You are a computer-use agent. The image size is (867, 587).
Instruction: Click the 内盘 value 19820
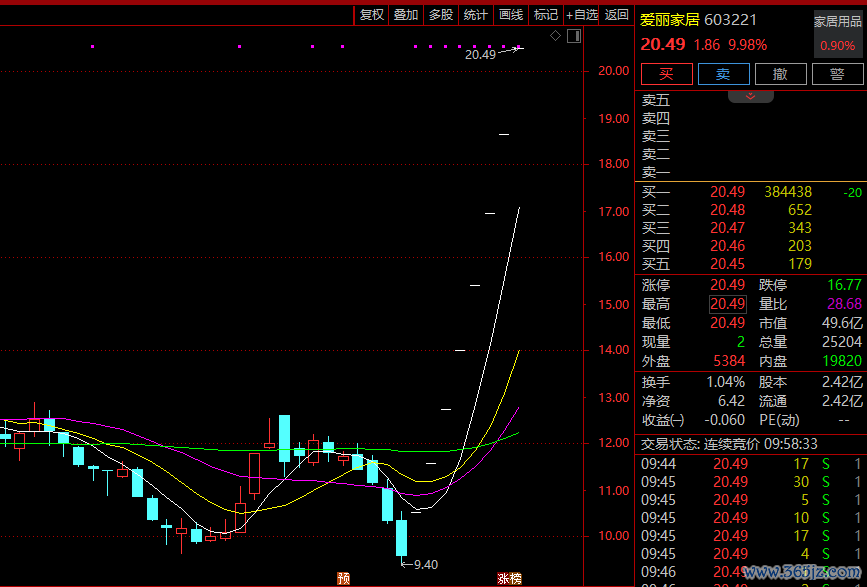842,361
